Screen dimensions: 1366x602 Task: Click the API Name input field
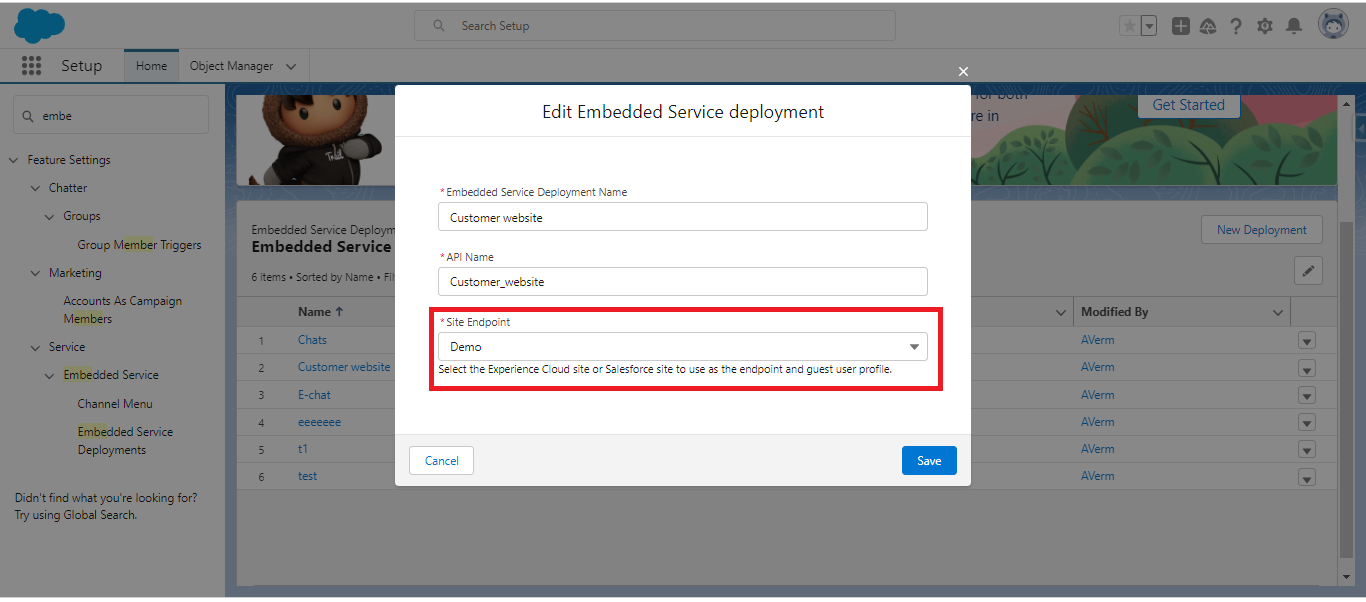683,282
